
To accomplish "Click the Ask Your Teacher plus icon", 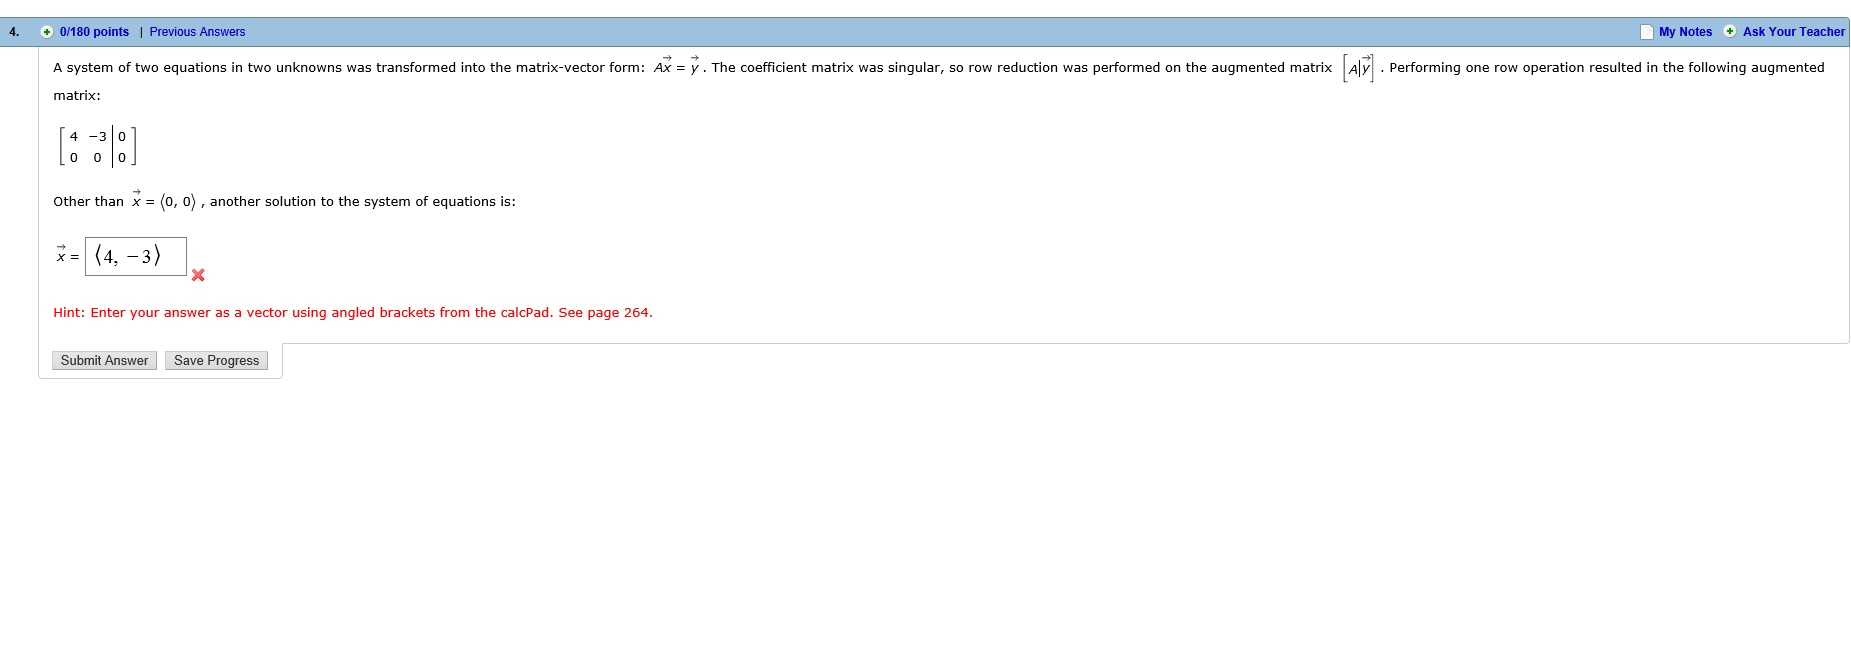I will coord(1730,32).
